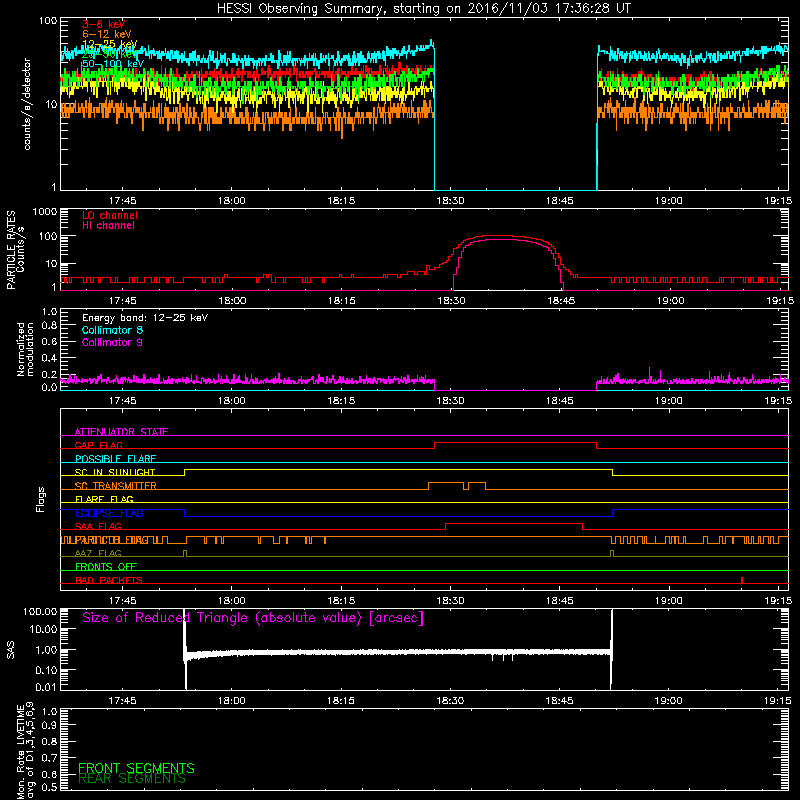Image resolution: width=800 pixels, height=800 pixels.
Task: Select the "SAA FLAG" label
Action: coord(98,526)
